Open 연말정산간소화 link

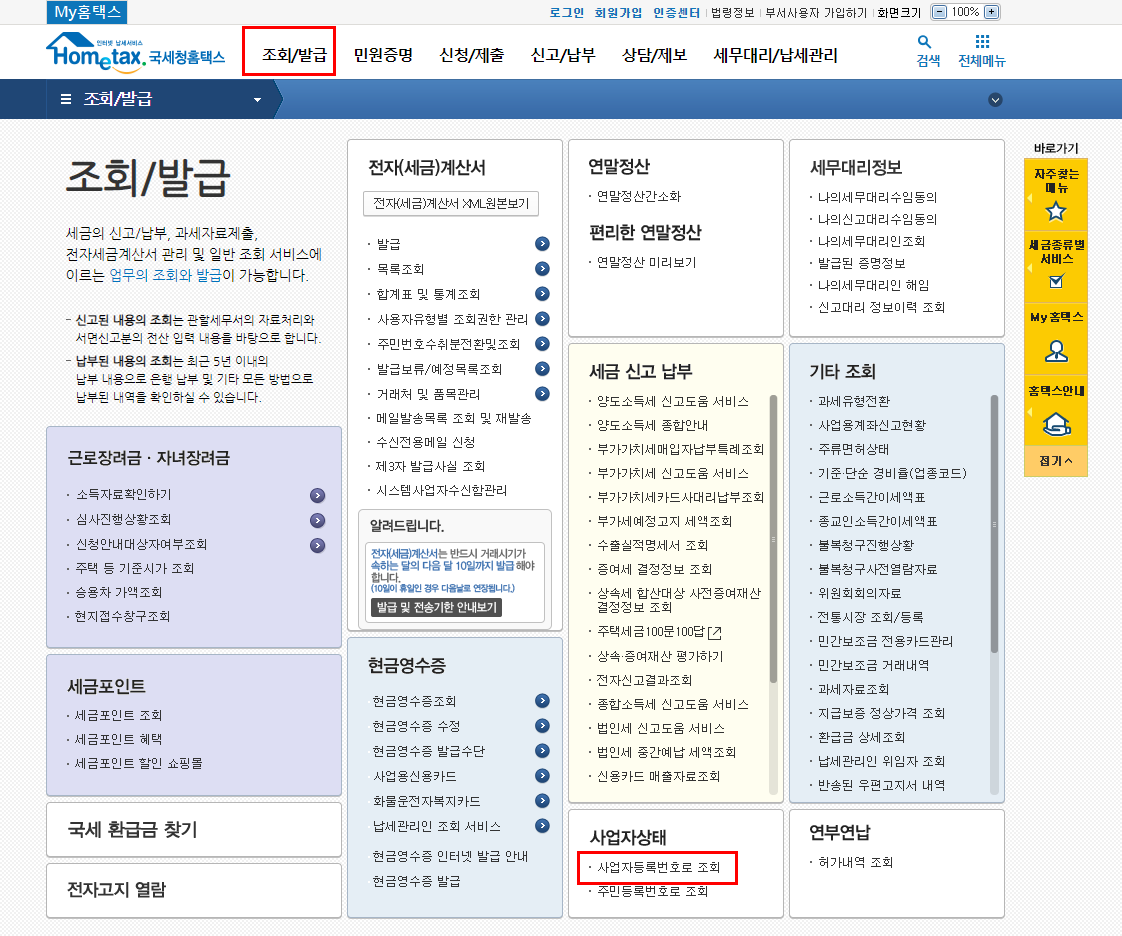pyautogui.click(x=639, y=196)
